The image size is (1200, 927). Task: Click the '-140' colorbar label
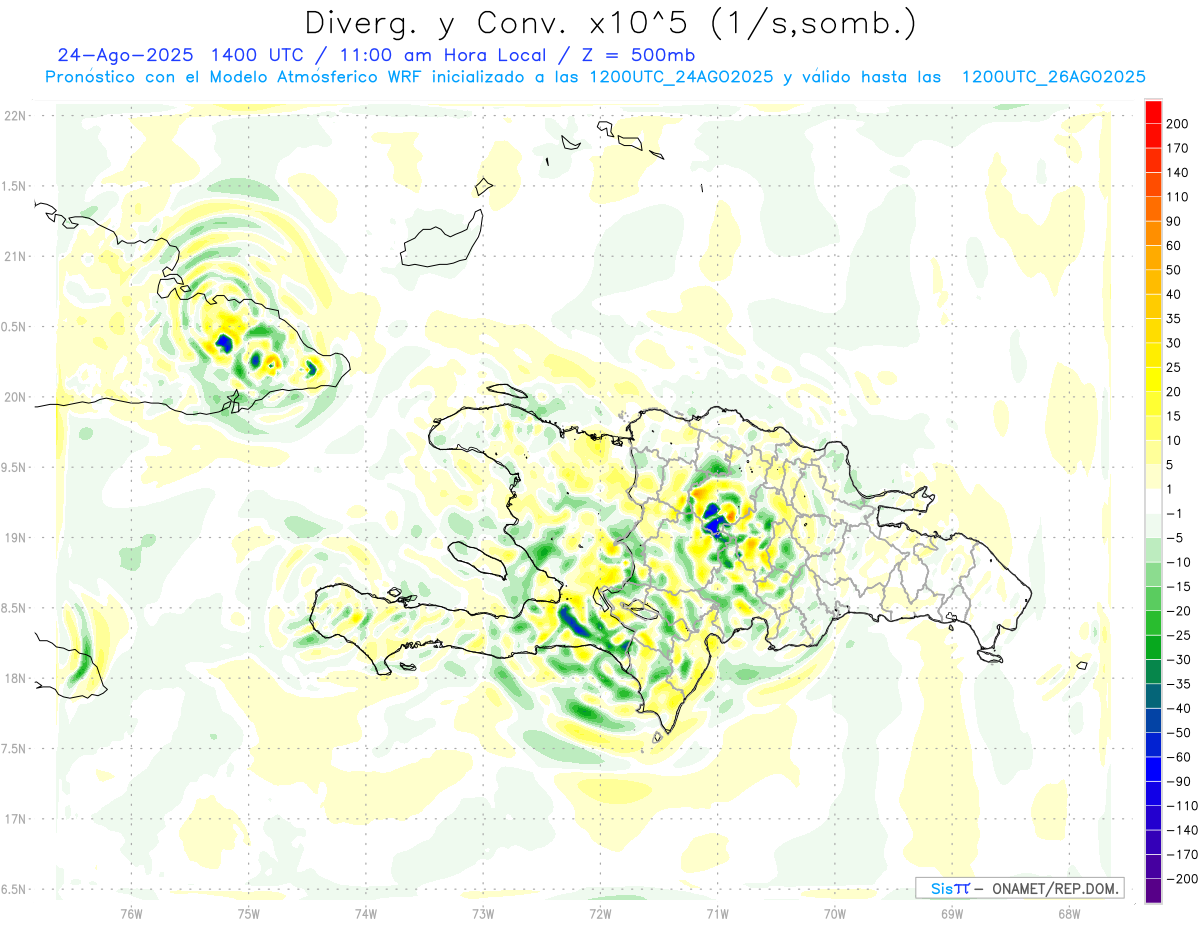click(x=1180, y=830)
